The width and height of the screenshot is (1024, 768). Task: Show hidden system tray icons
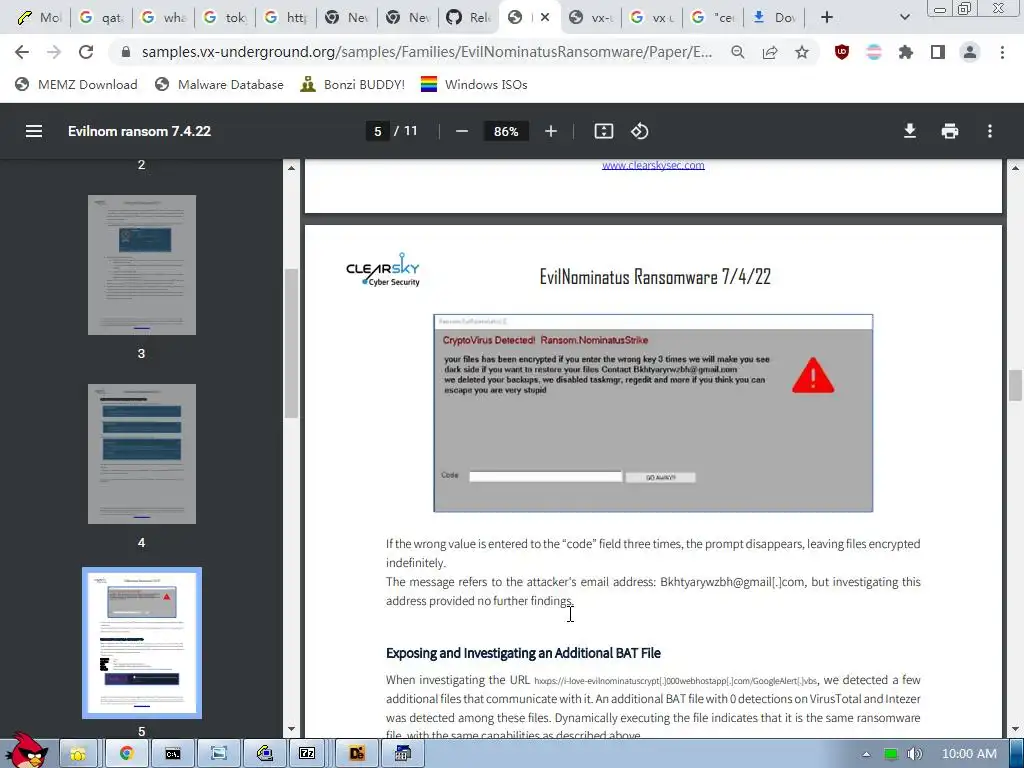(866, 754)
